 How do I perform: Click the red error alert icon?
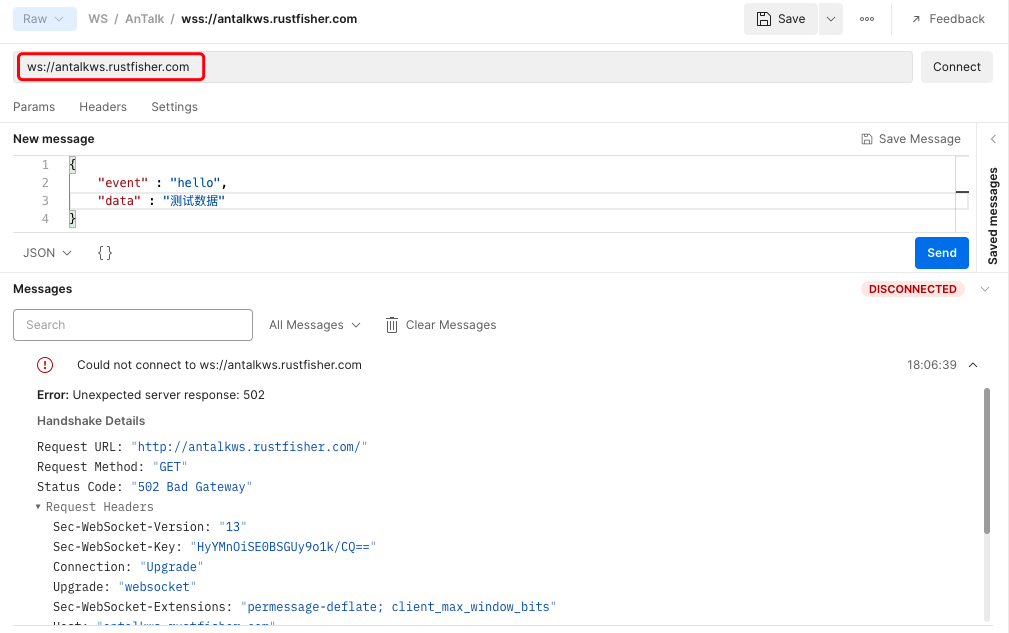[x=45, y=365]
